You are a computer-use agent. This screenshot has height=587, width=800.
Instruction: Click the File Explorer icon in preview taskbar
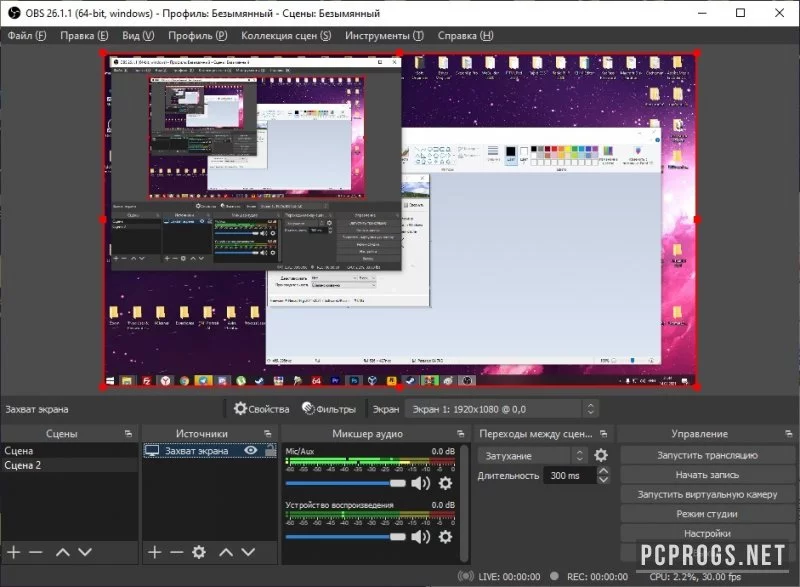[x=127, y=380]
